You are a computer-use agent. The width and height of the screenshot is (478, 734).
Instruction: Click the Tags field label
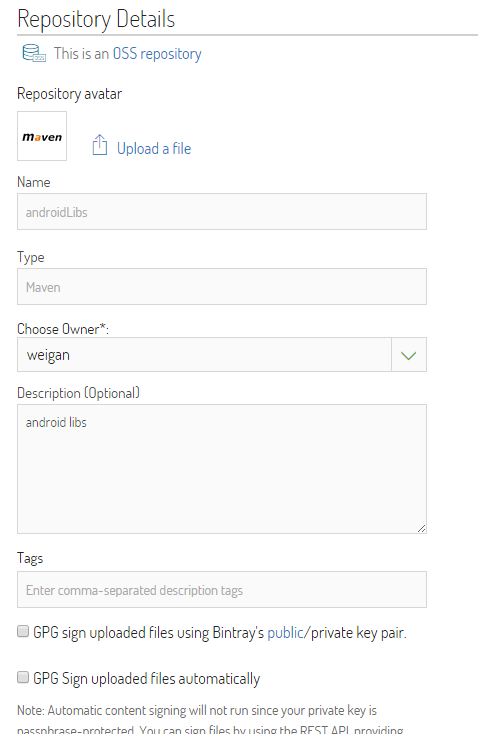tap(30, 558)
